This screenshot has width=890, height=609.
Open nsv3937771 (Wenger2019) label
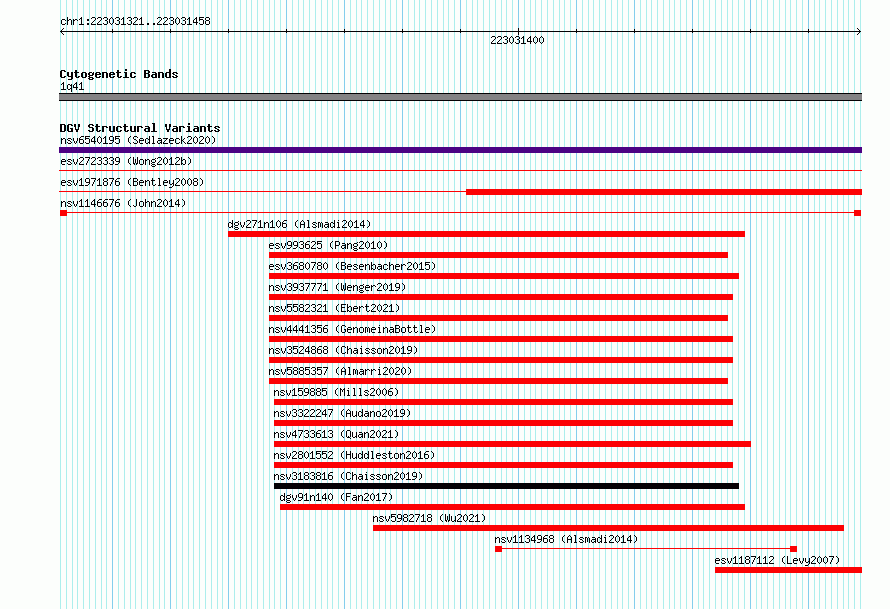337,287
